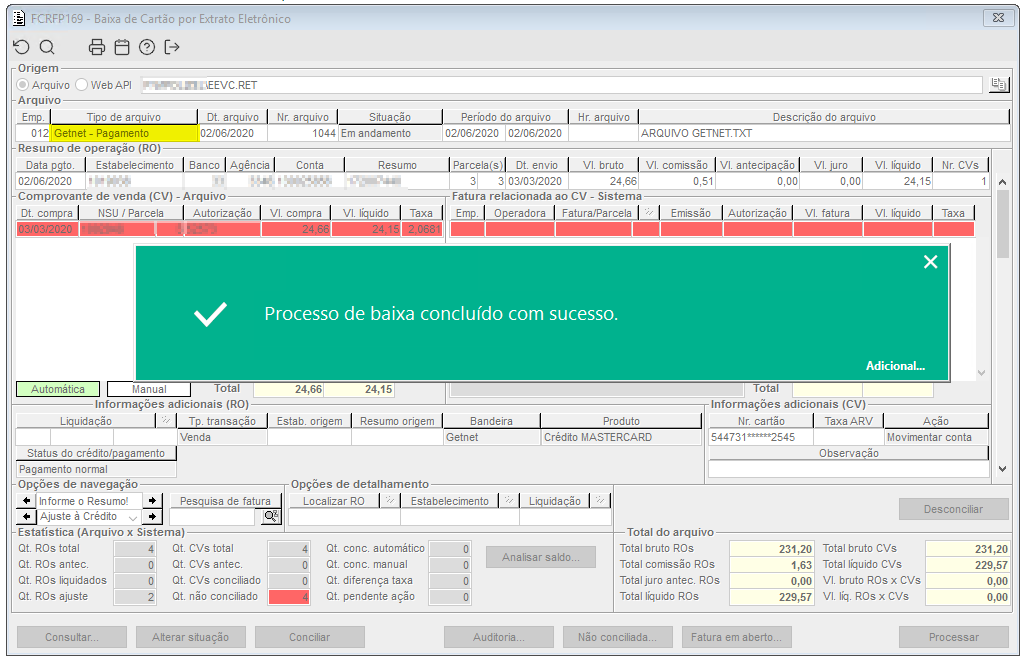Click small icon beside Liquidação detail header
Image resolution: width=1022 pixels, height=660 pixels.
pos(600,500)
